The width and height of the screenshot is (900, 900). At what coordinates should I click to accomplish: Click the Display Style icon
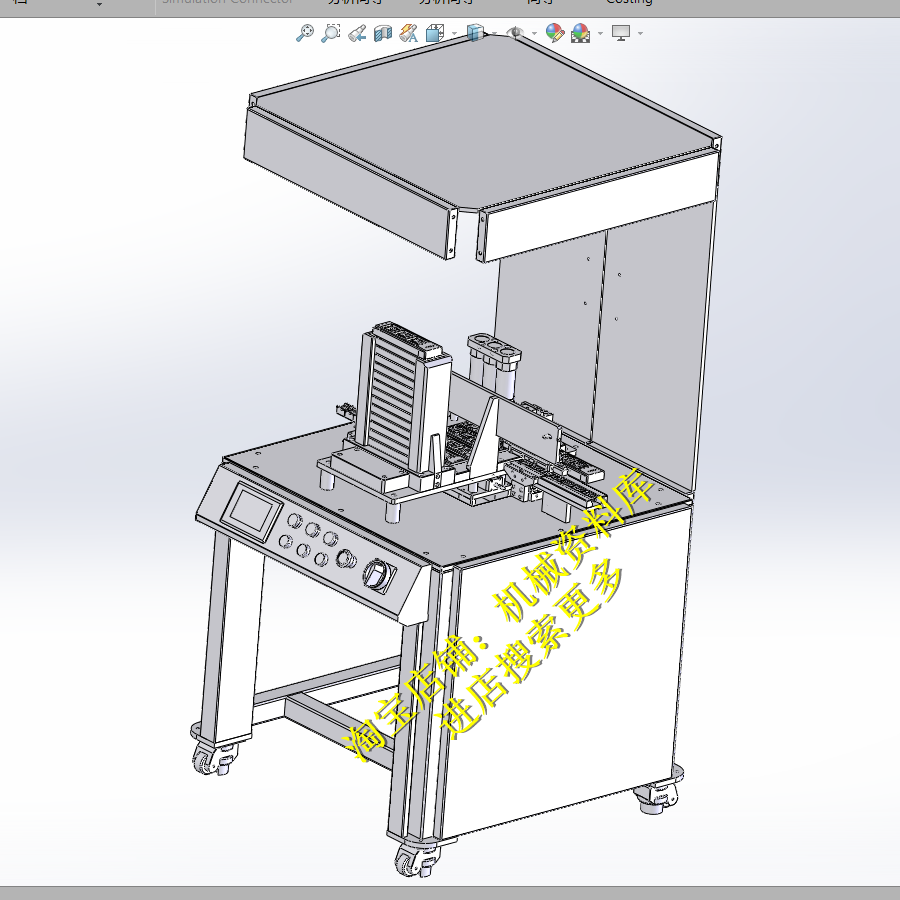click(475, 33)
